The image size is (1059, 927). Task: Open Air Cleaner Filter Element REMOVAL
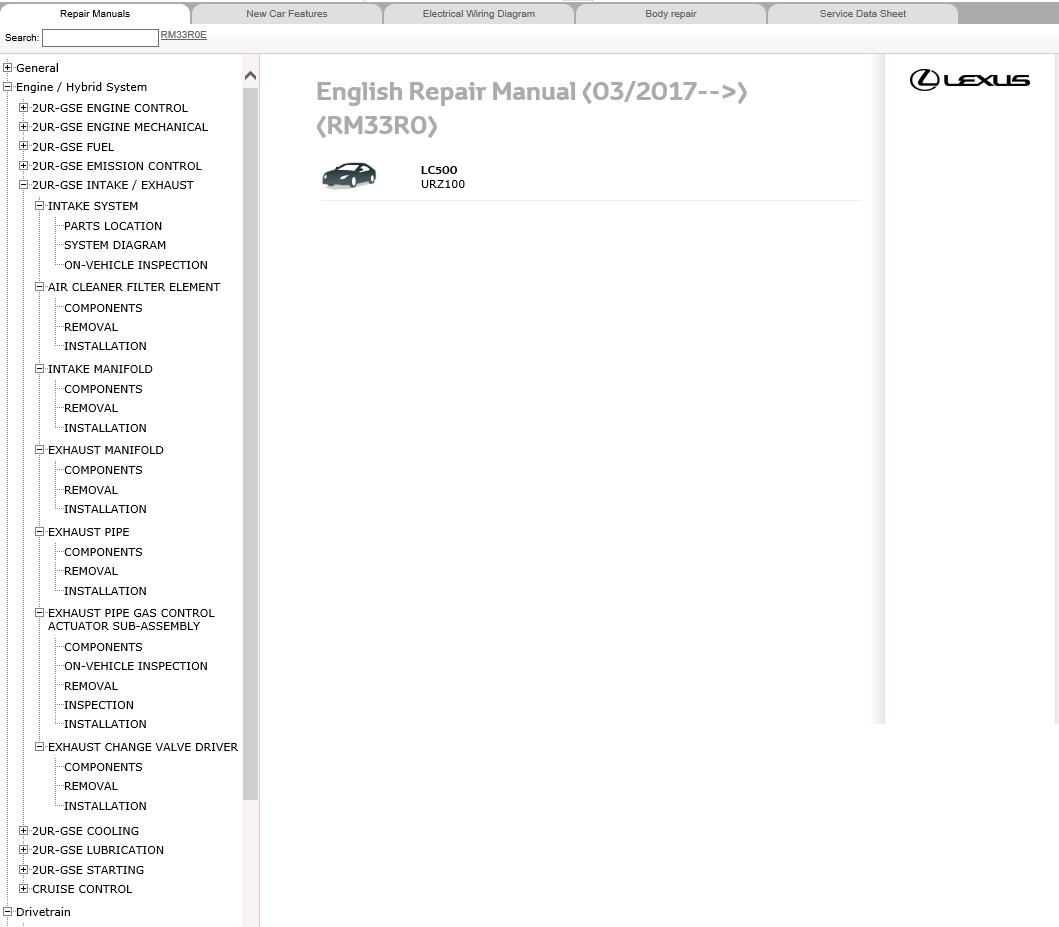pyautogui.click(x=91, y=327)
